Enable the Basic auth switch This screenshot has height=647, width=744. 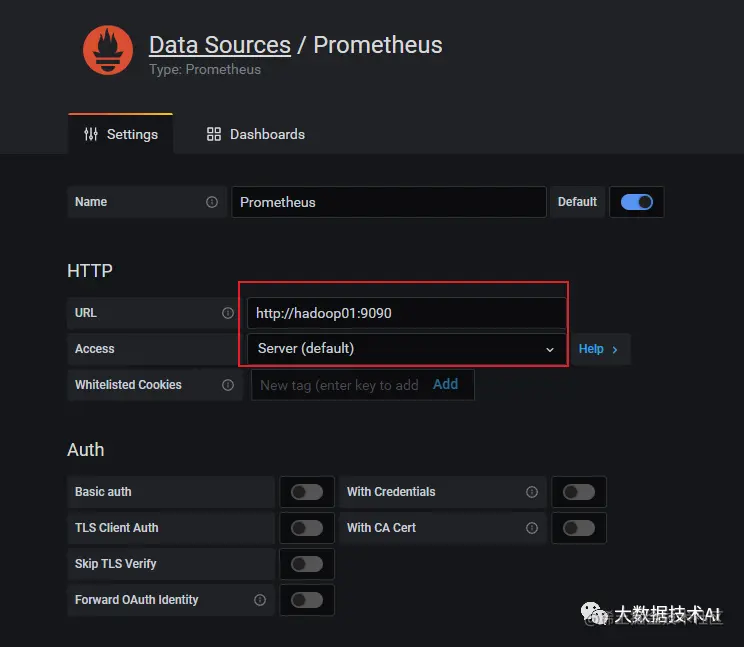(307, 492)
